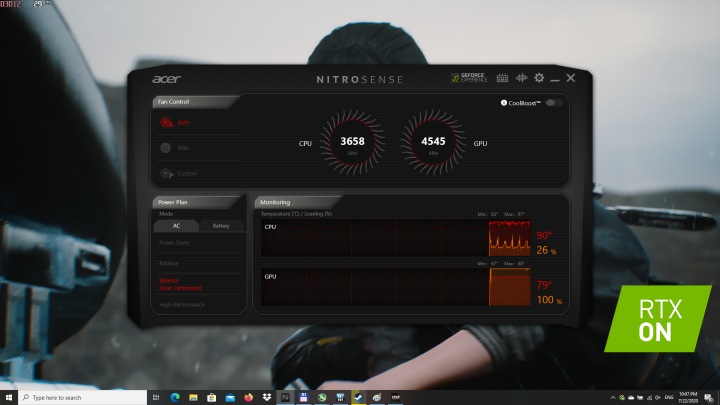This screenshot has height=405, width=720.
Task: Click the ENG language indicator
Action: 669,398
